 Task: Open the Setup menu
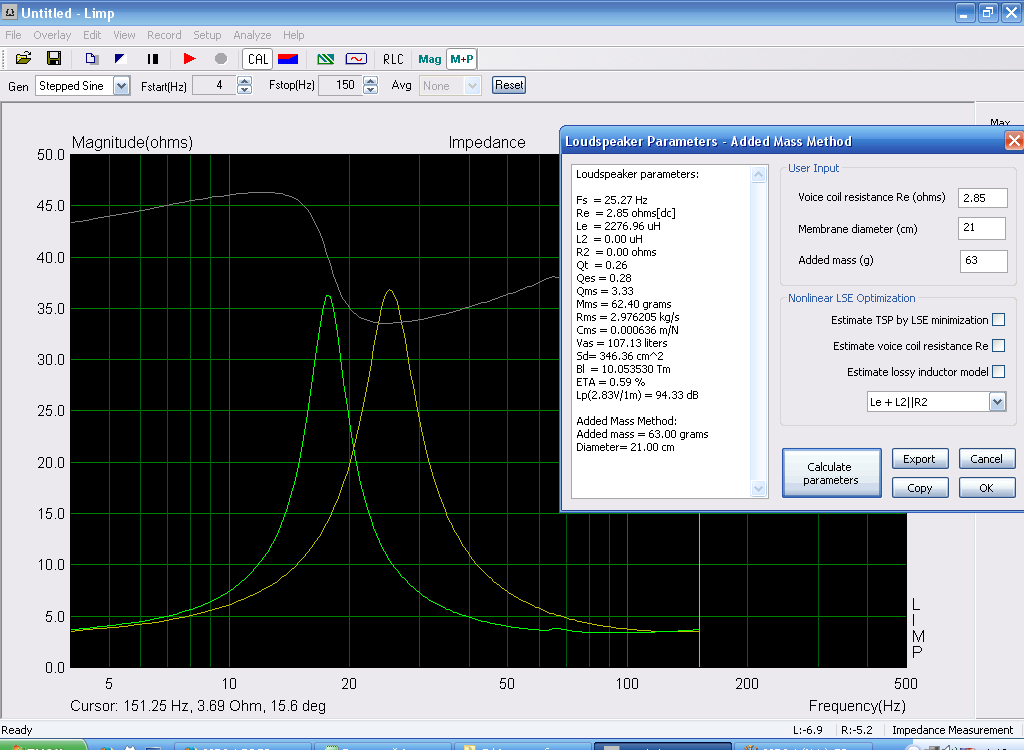click(207, 35)
